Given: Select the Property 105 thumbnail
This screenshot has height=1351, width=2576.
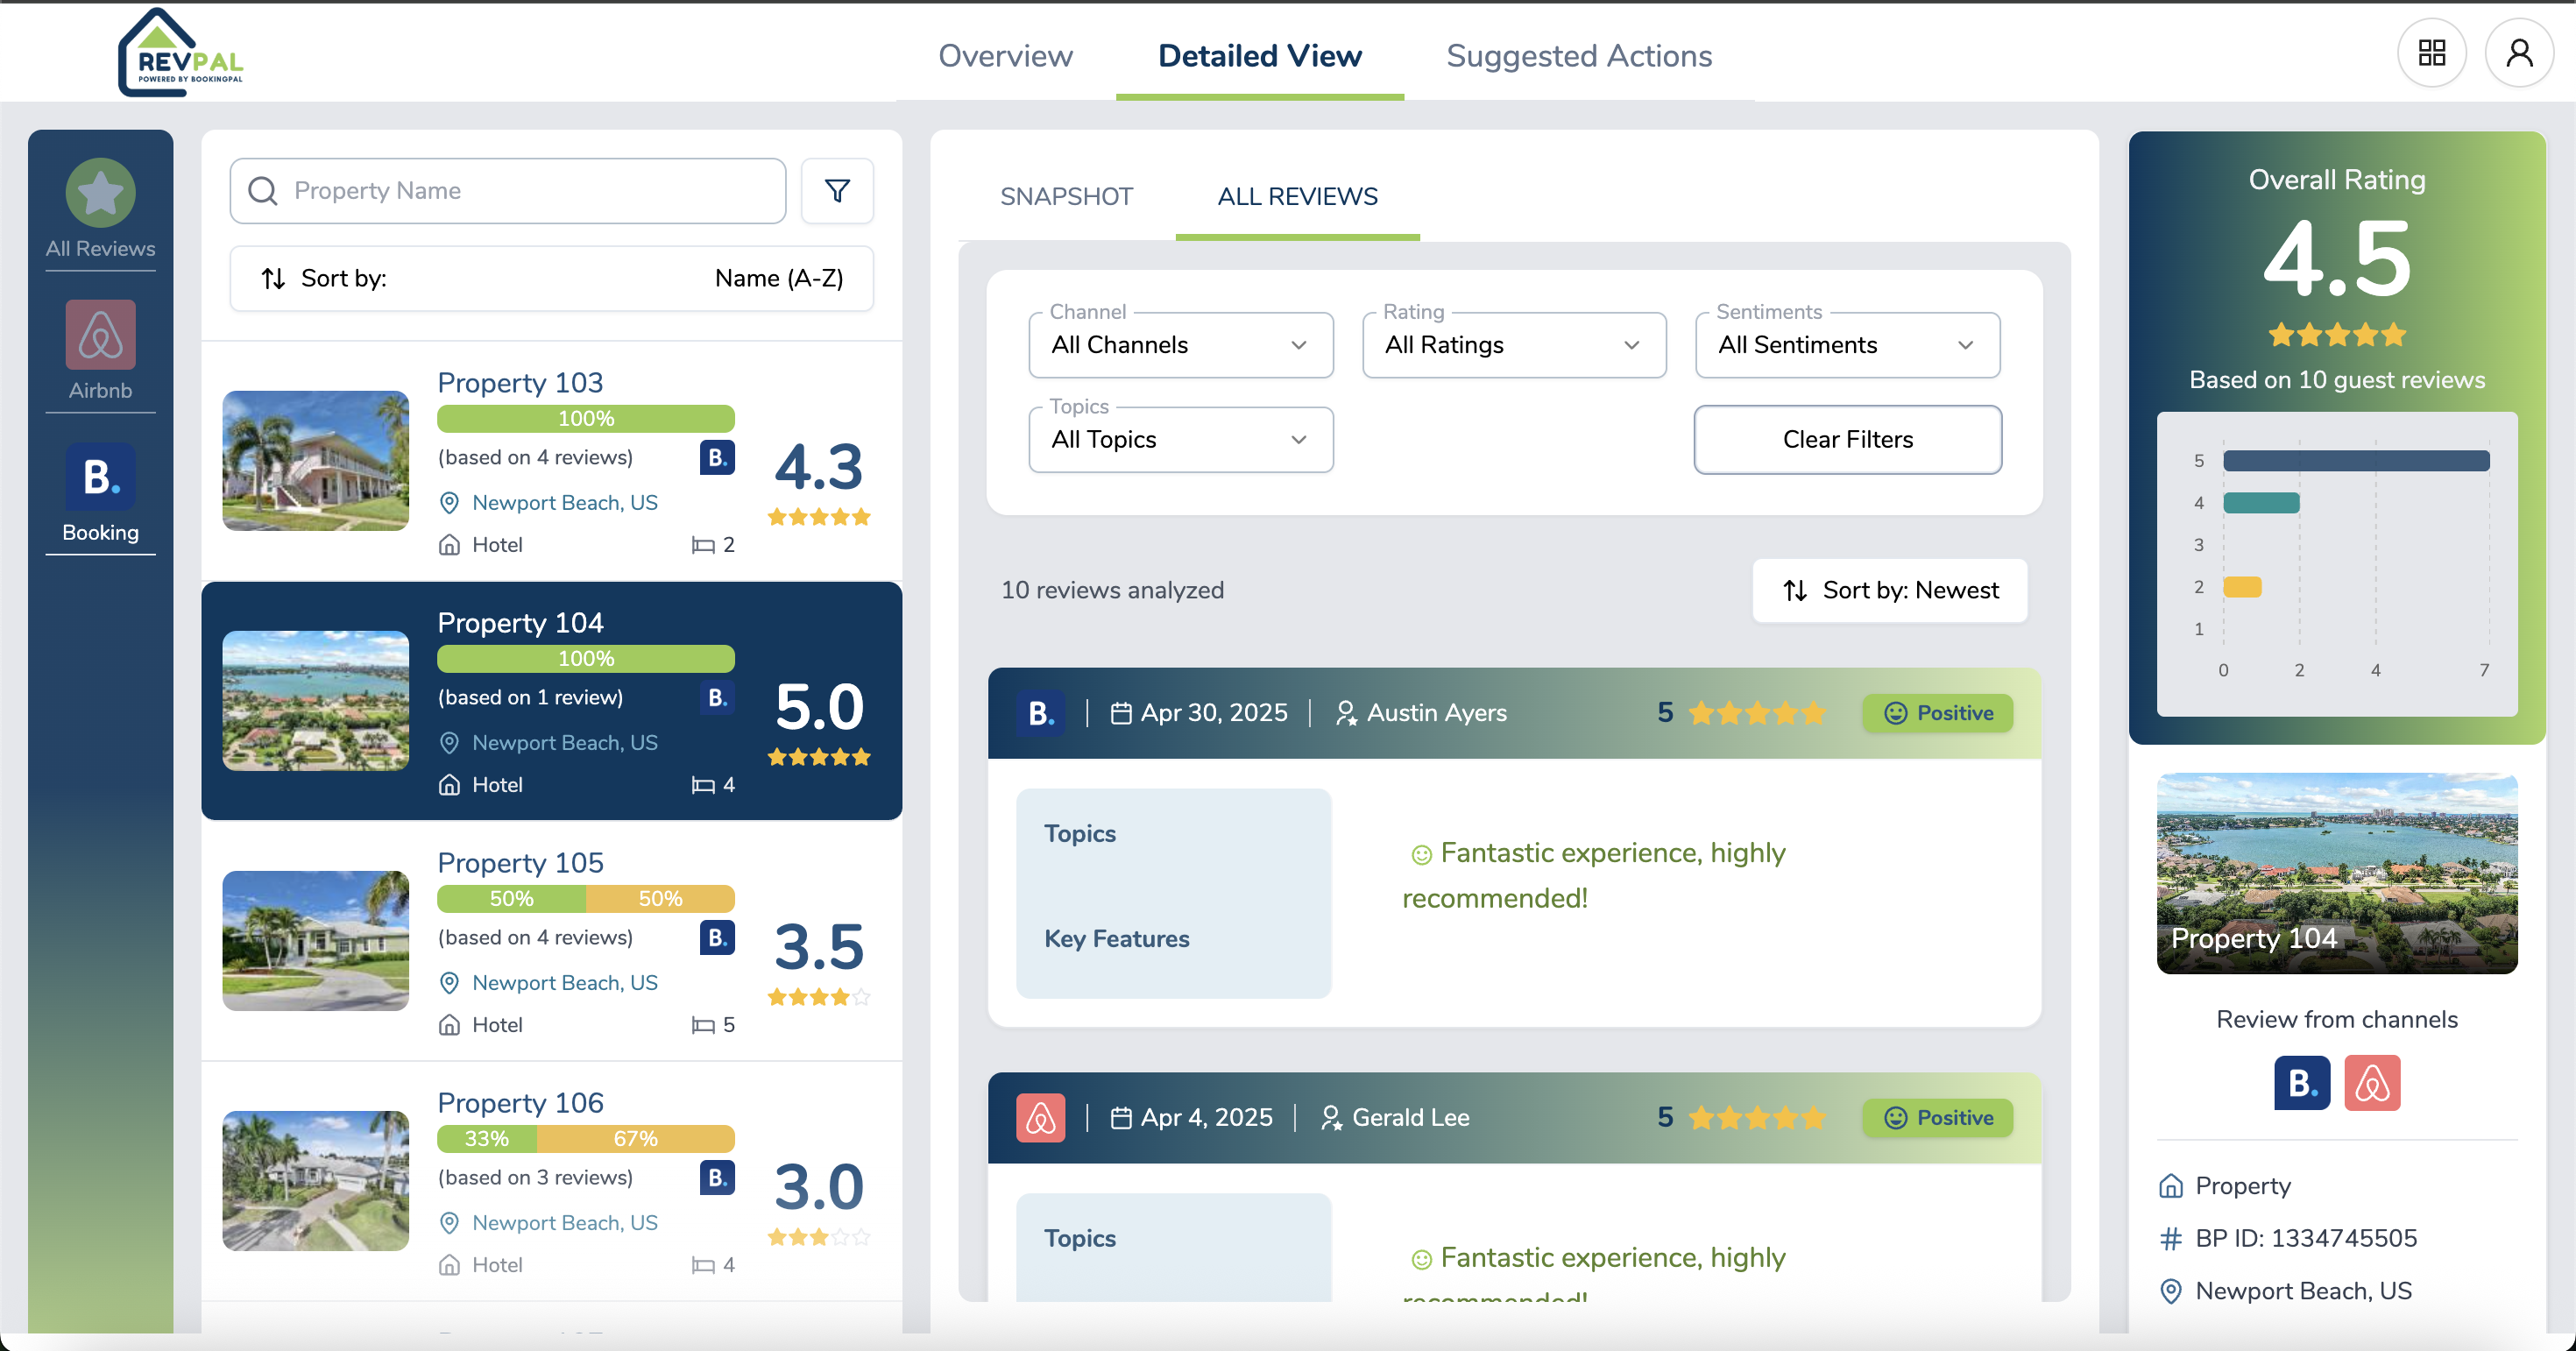Looking at the screenshot, I should pyautogui.click(x=315, y=940).
